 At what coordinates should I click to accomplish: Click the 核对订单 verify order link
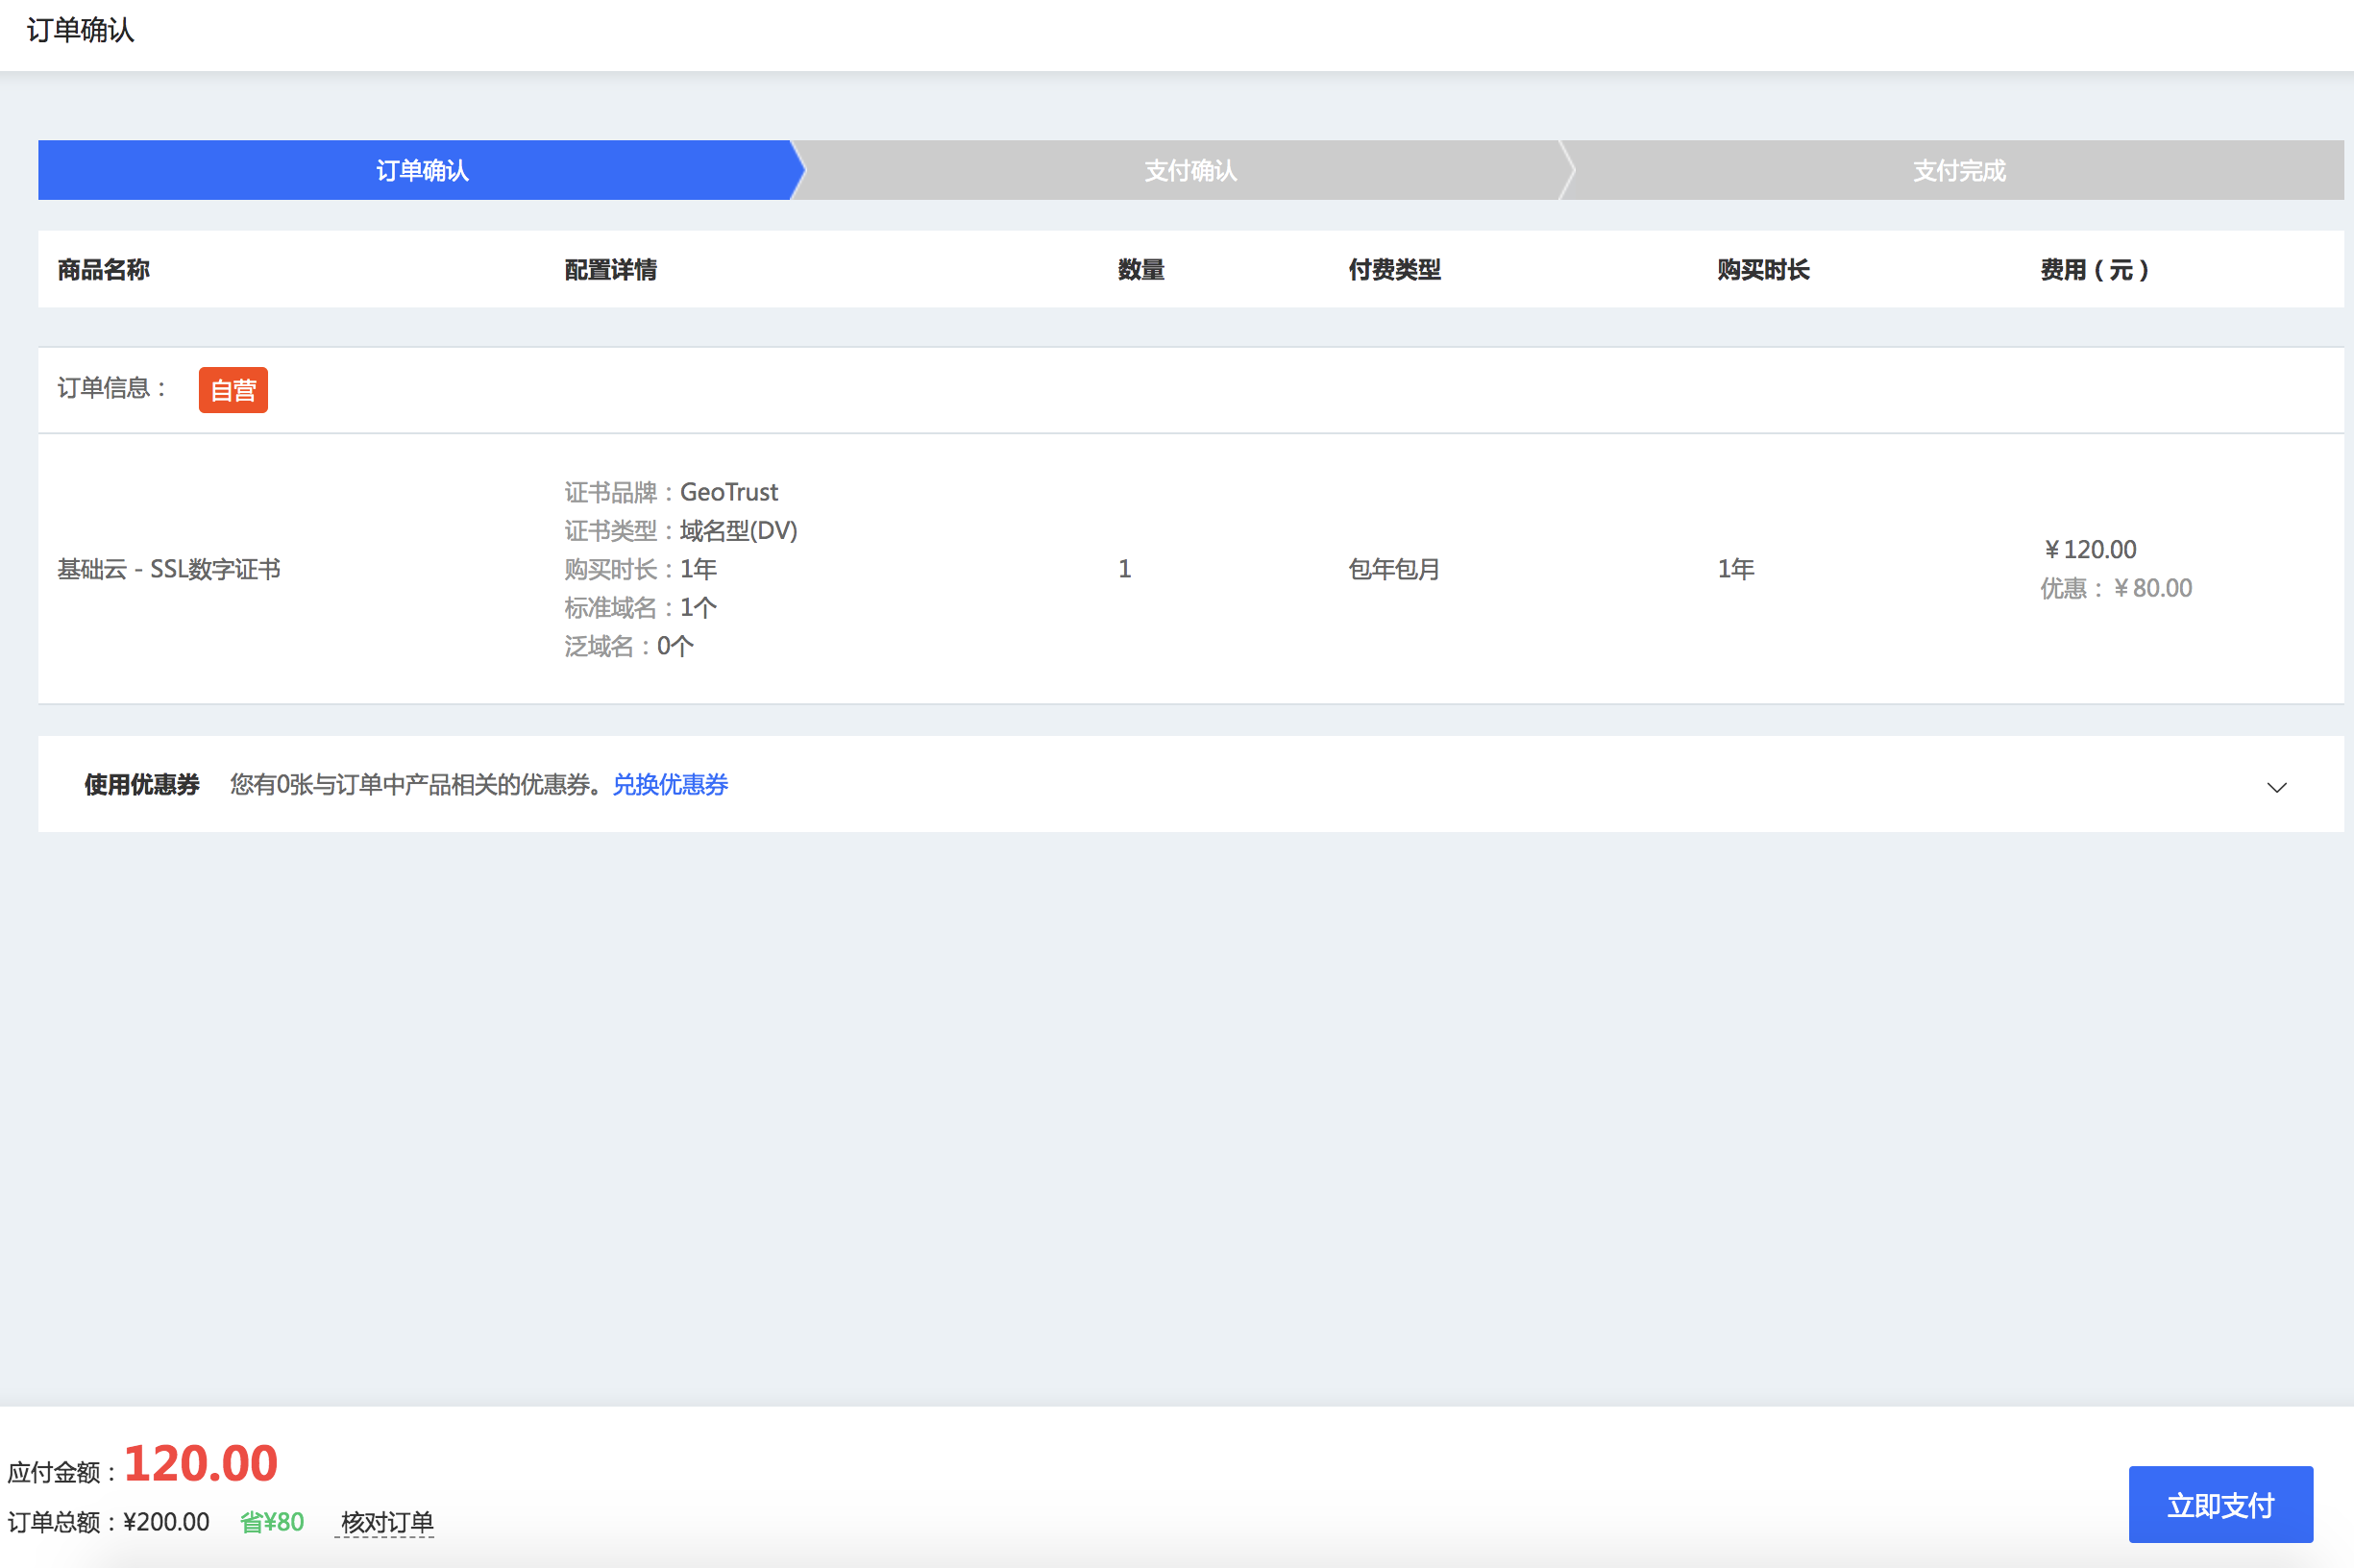[386, 1522]
